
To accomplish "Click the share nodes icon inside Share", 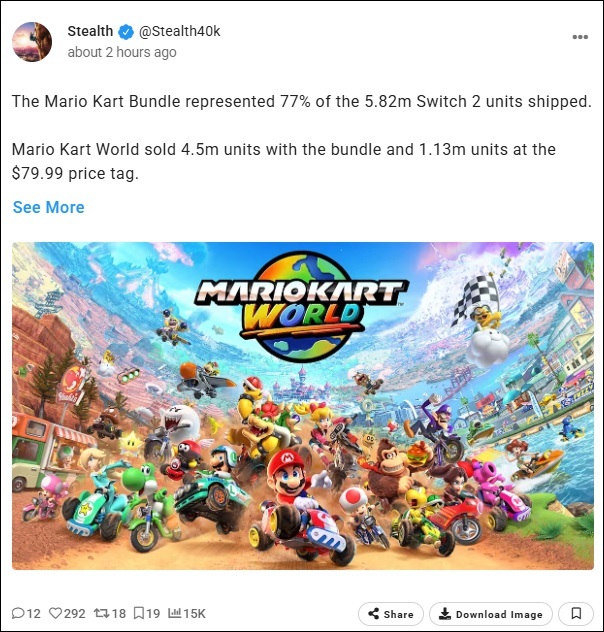I will coord(374,614).
